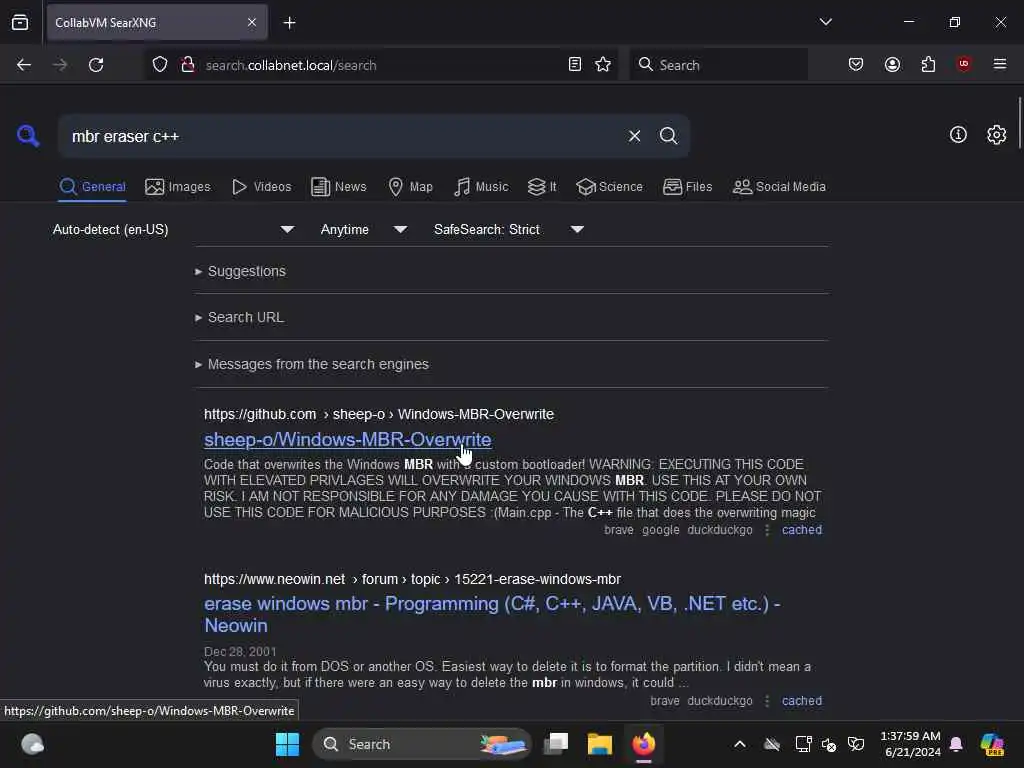Screen dimensions: 1024x768
Task: Open the SafeSearch: Strict dropdown
Action: (509, 229)
